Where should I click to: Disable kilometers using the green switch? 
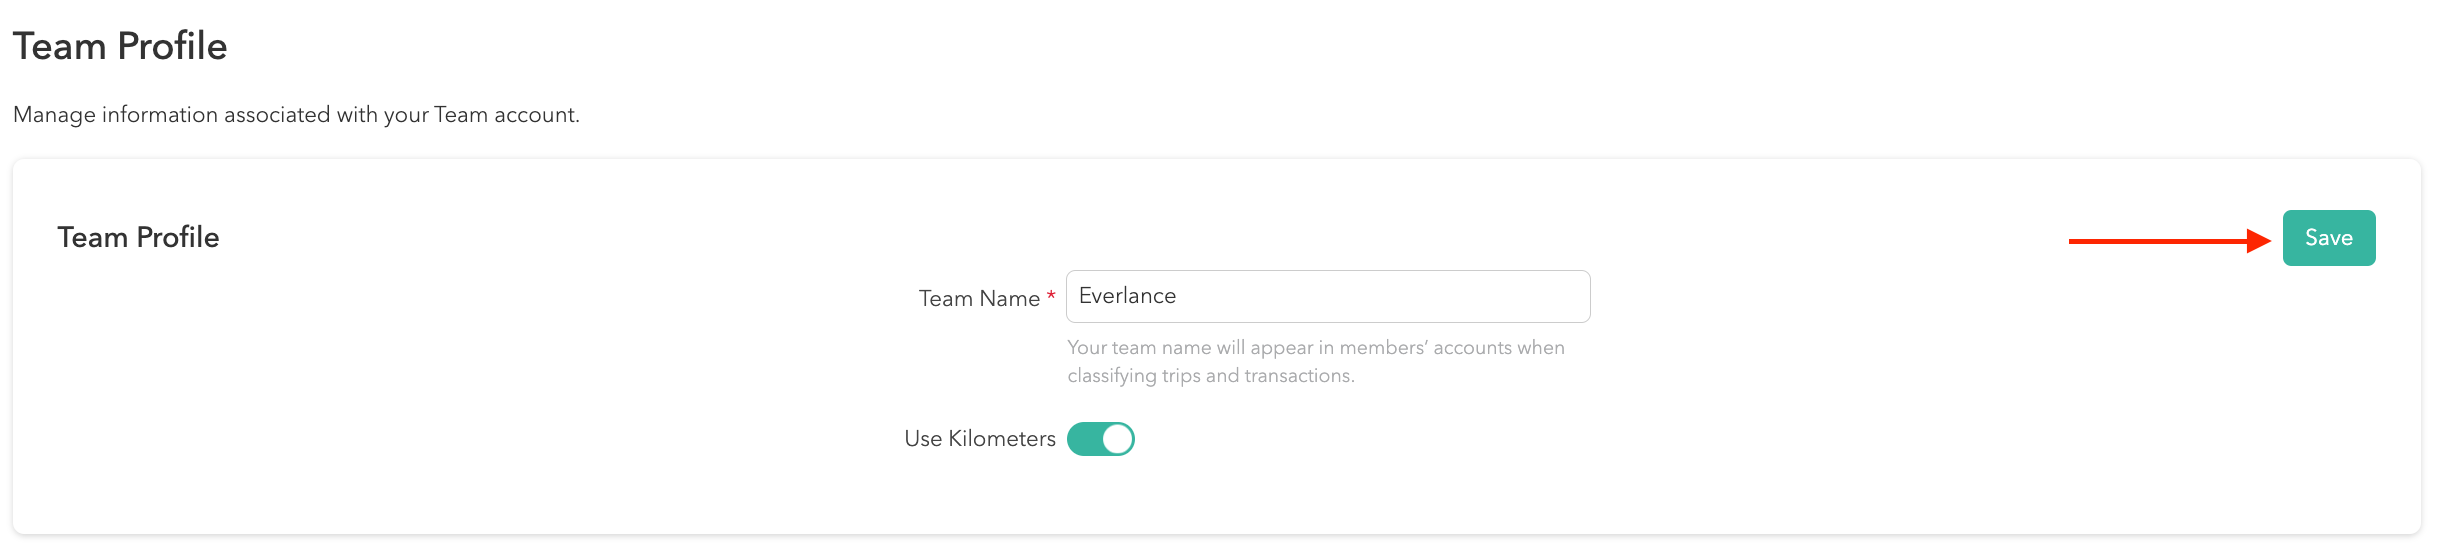(1100, 439)
